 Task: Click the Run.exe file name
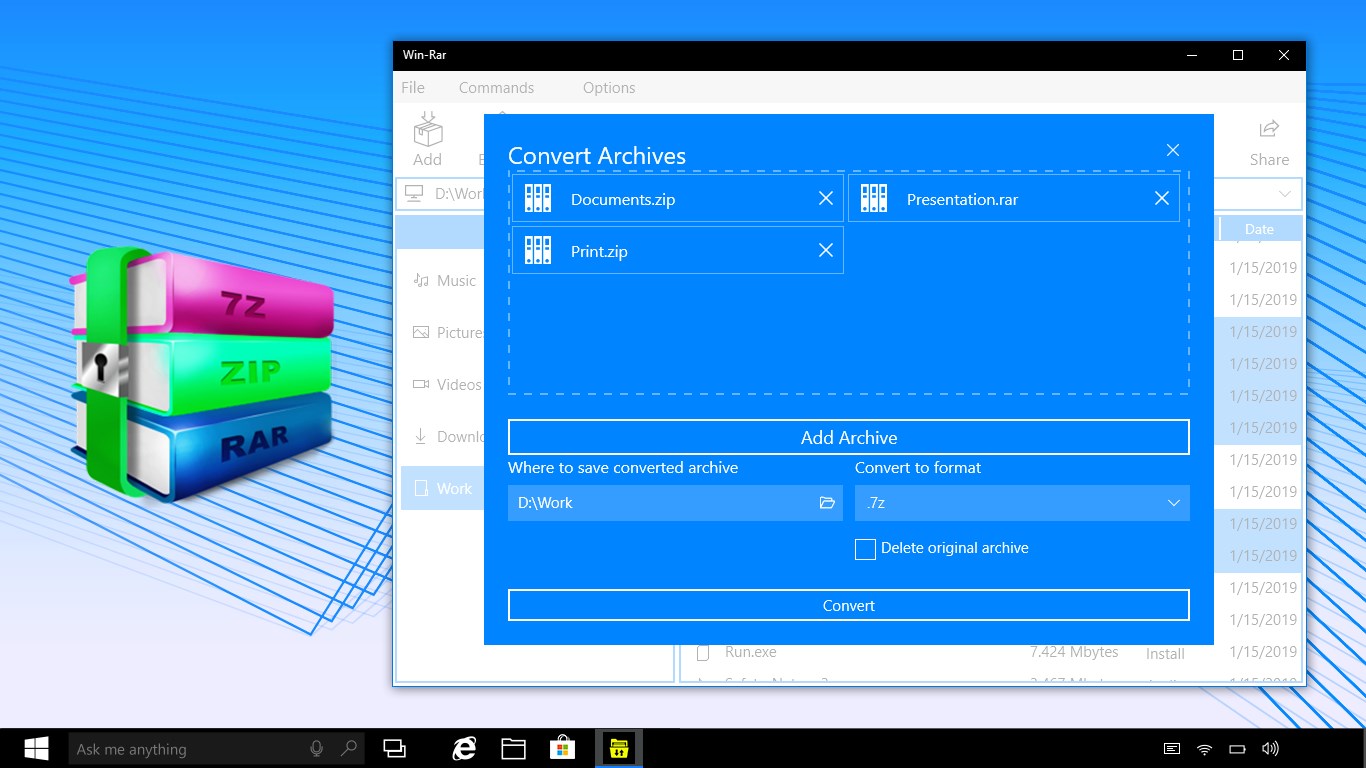[x=751, y=652]
